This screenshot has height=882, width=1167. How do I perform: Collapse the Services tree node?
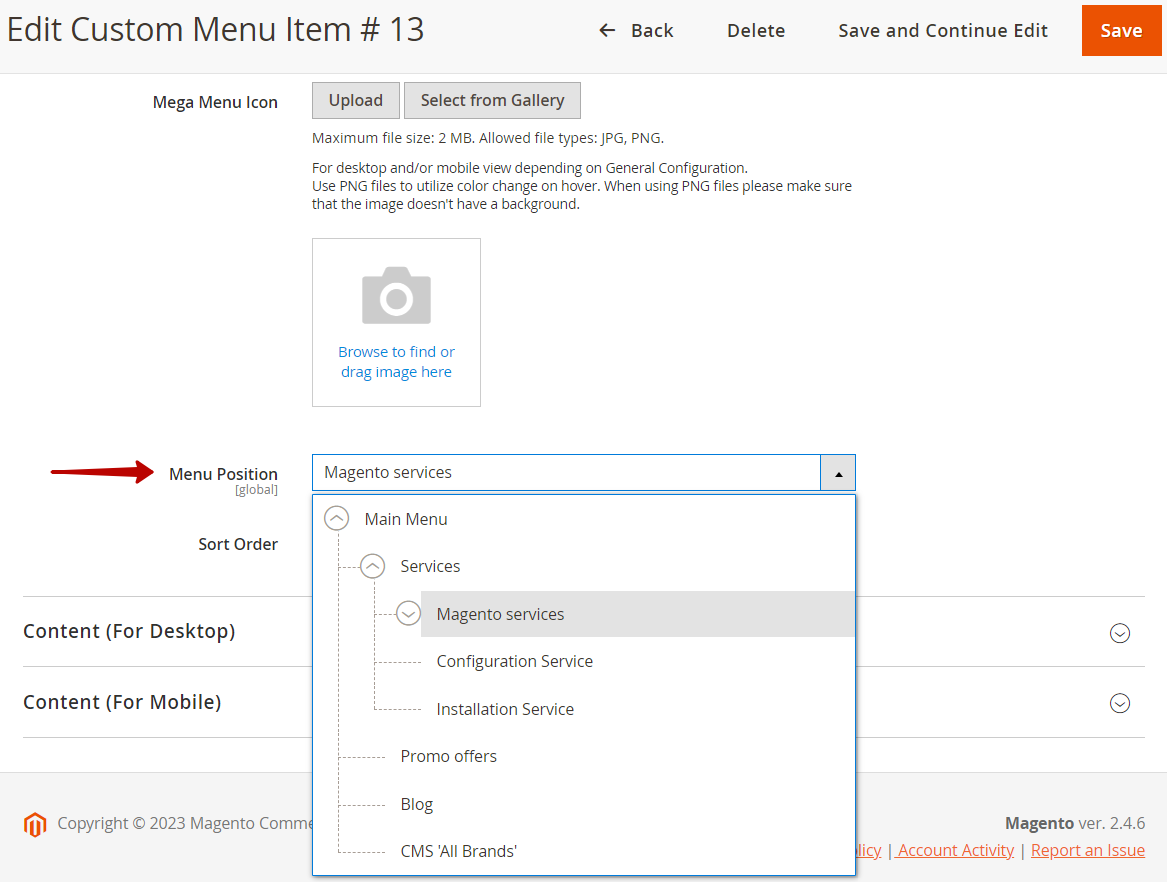[x=372, y=566]
